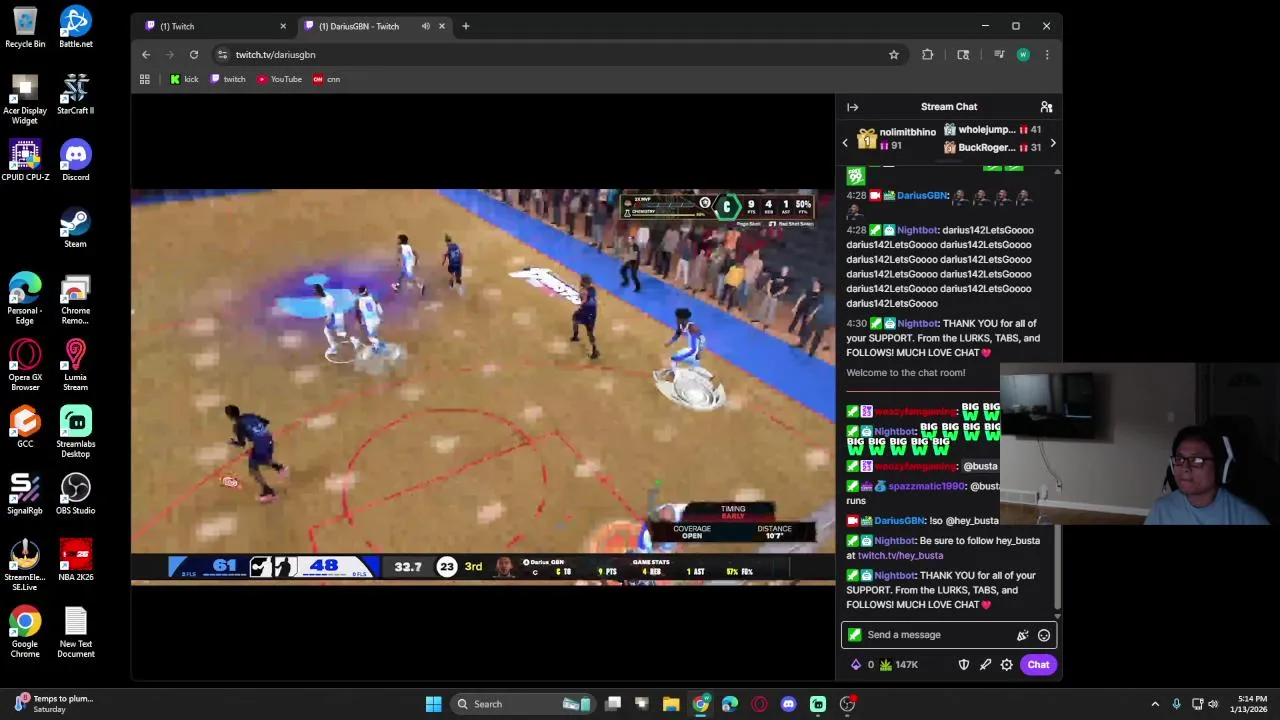Open the 147K channel points balance
The image size is (1280, 720).
[x=899, y=665]
